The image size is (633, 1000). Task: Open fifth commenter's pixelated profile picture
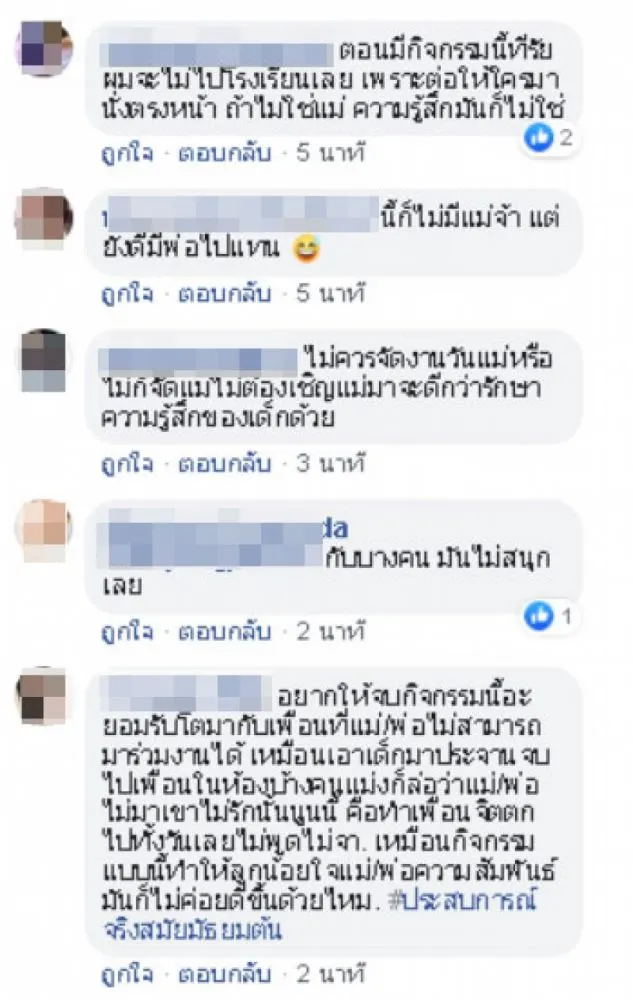43,696
